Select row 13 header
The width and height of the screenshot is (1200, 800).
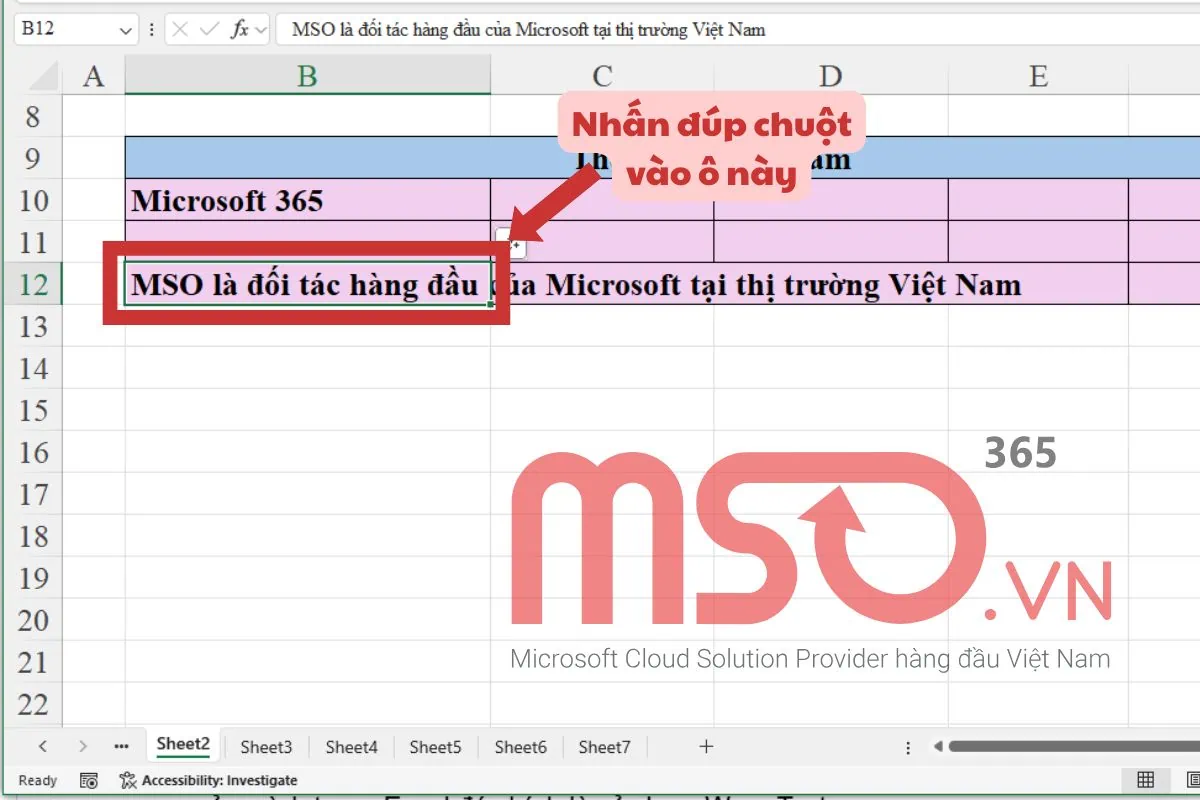pos(34,327)
